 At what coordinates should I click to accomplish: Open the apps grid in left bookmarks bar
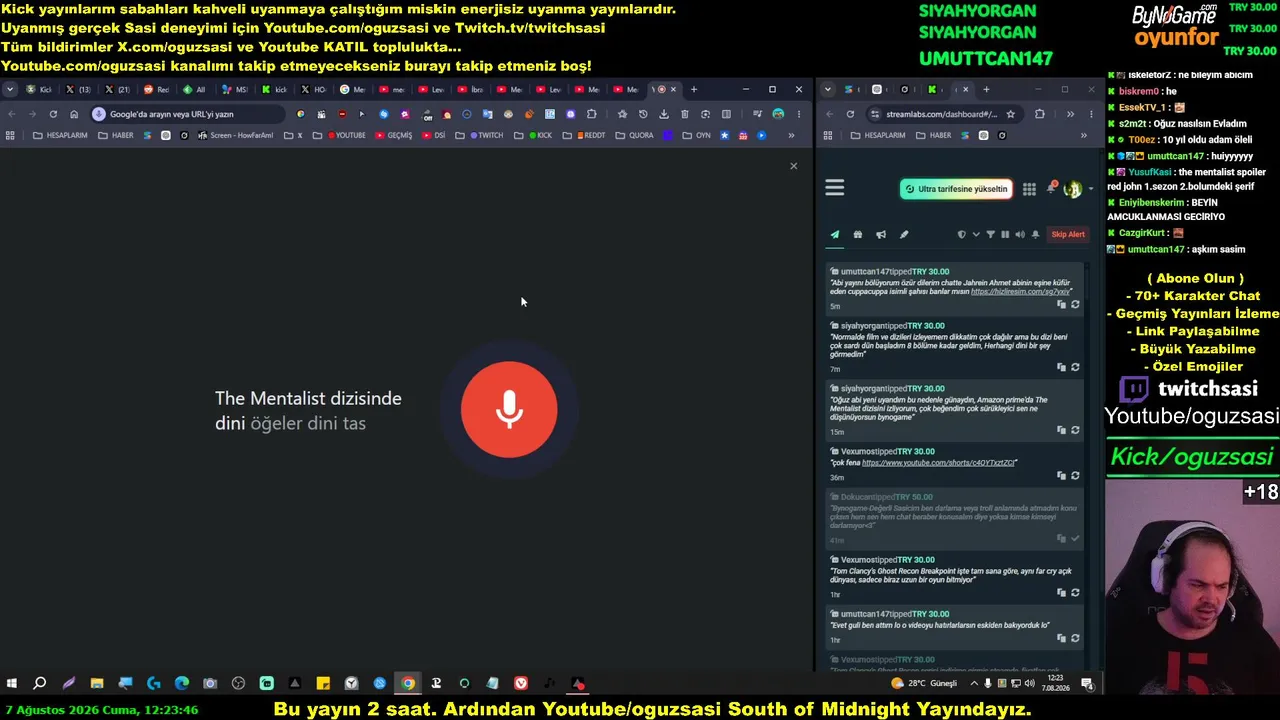(10, 135)
